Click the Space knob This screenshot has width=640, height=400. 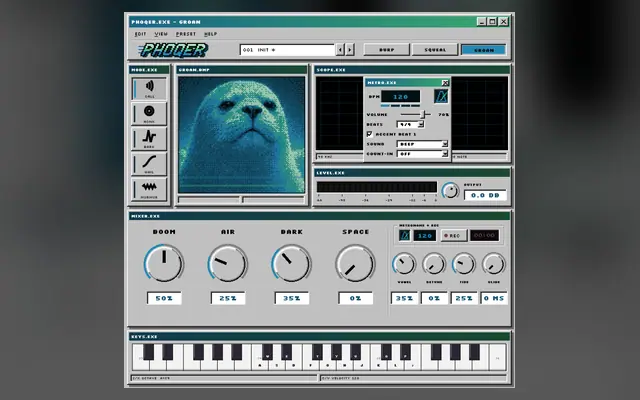355,264
